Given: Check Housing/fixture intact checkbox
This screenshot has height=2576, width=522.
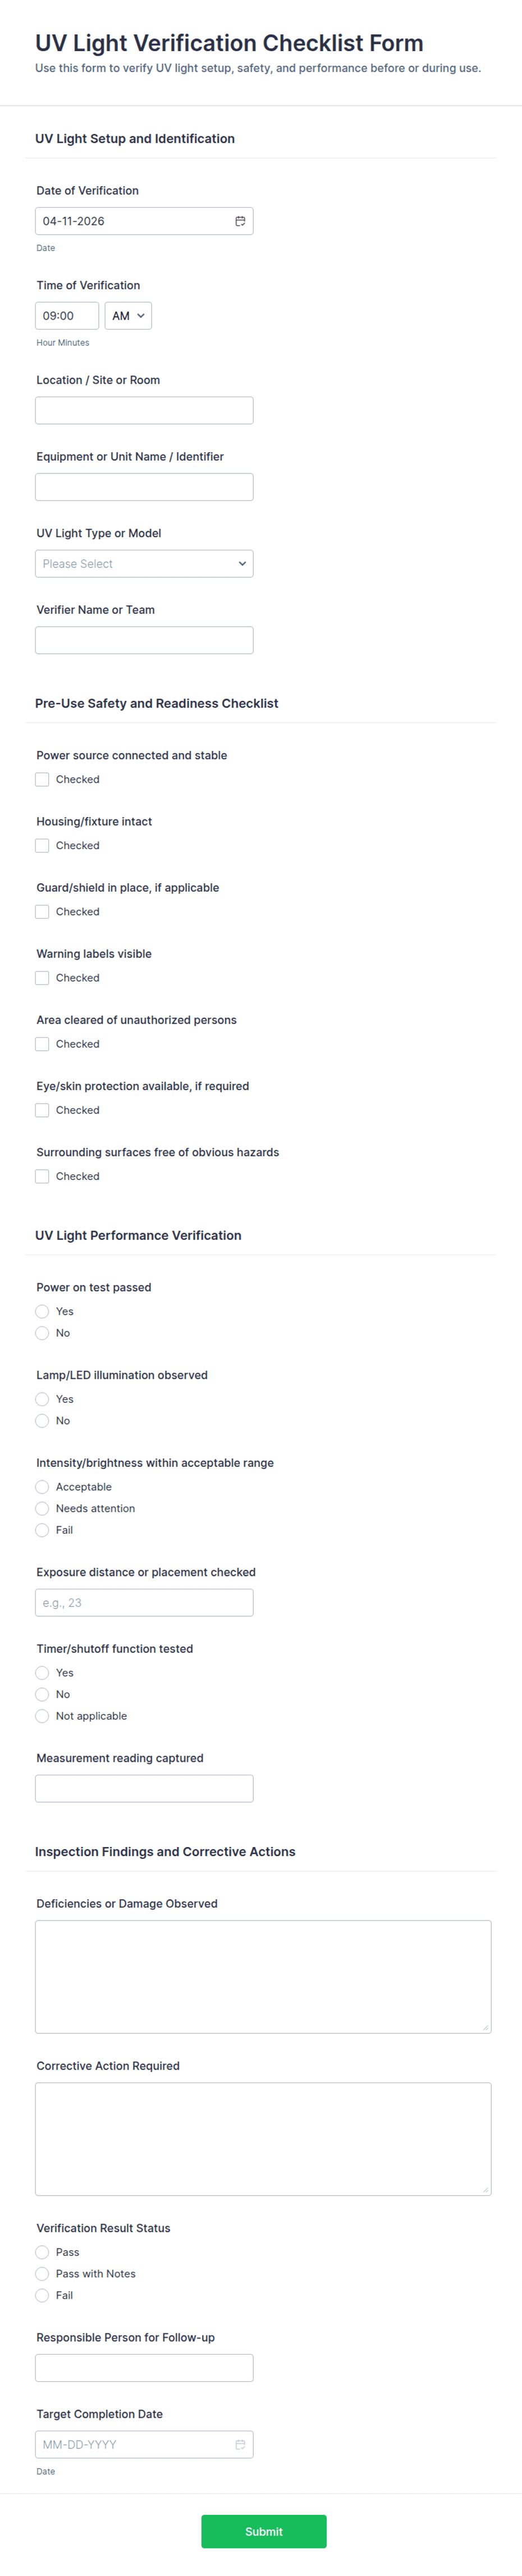Looking at the screenshot, I should [x=42, y=846].
